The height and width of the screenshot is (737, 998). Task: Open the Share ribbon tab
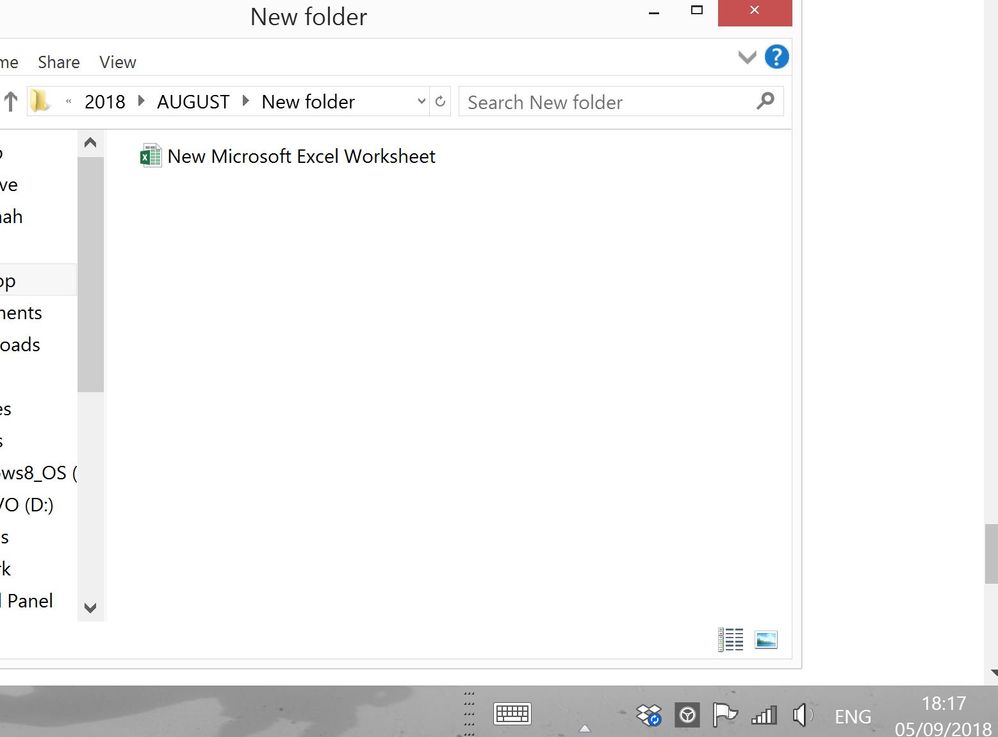58,62
